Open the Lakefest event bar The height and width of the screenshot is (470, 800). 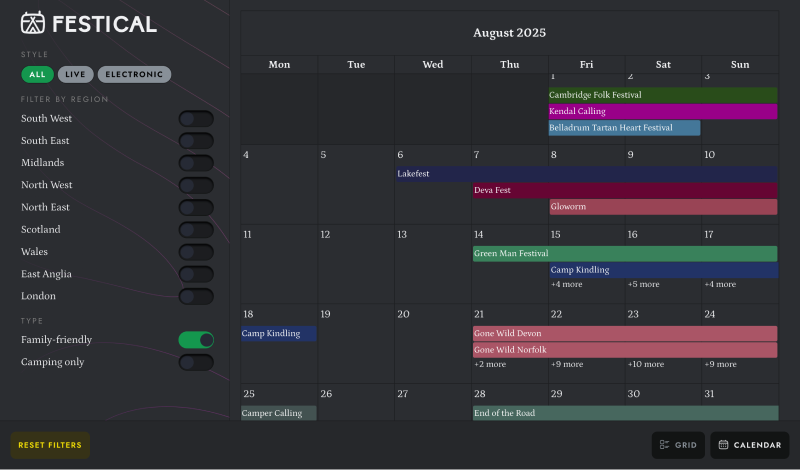tap(587, 174)
